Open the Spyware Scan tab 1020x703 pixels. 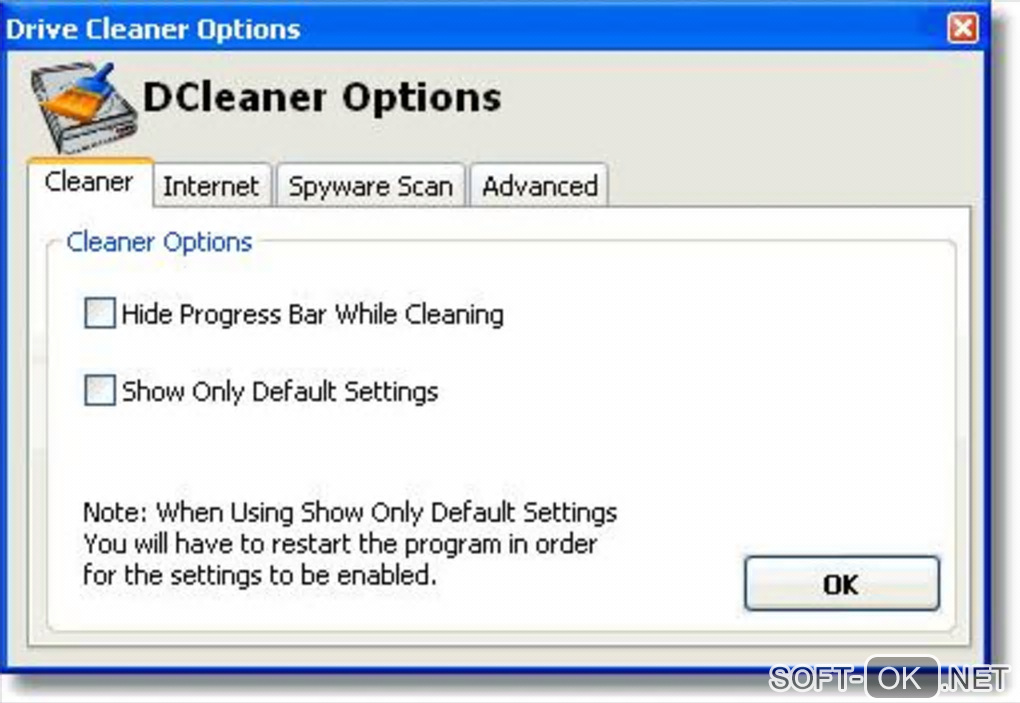click(x=371, y=186)
